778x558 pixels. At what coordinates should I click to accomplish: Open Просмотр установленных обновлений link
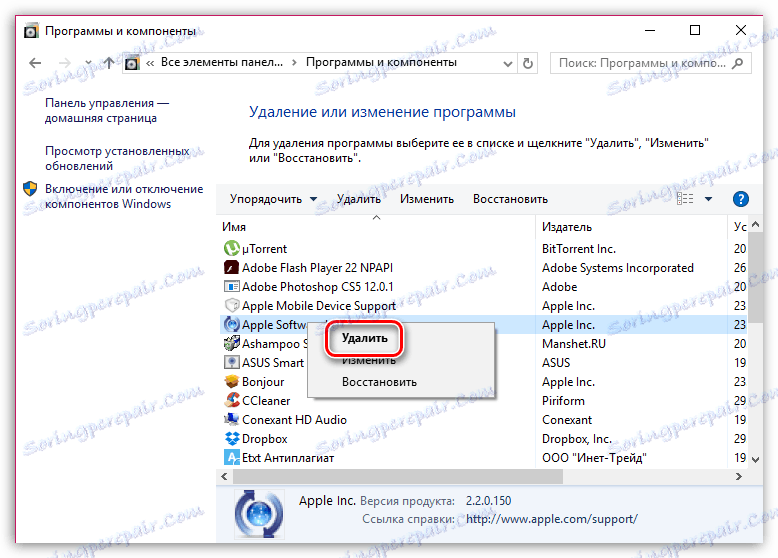click(x=118, y=158)
